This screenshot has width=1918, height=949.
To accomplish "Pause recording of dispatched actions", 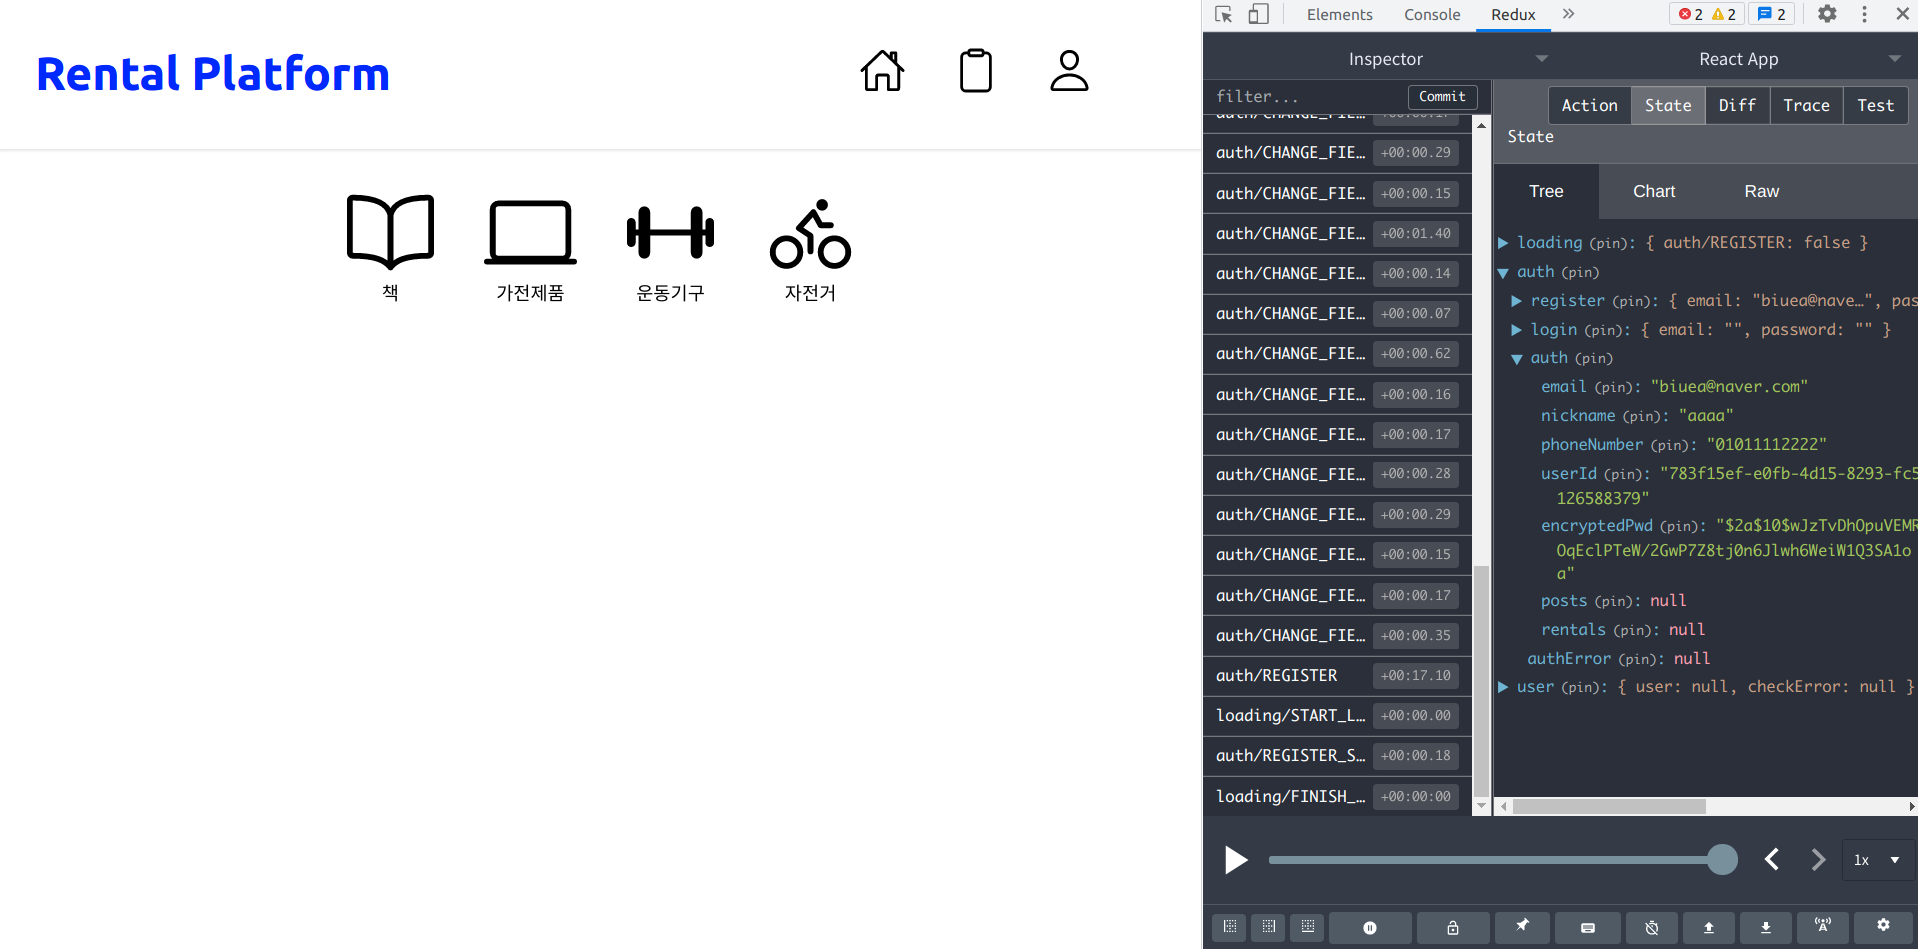I will pos(1370,928).
